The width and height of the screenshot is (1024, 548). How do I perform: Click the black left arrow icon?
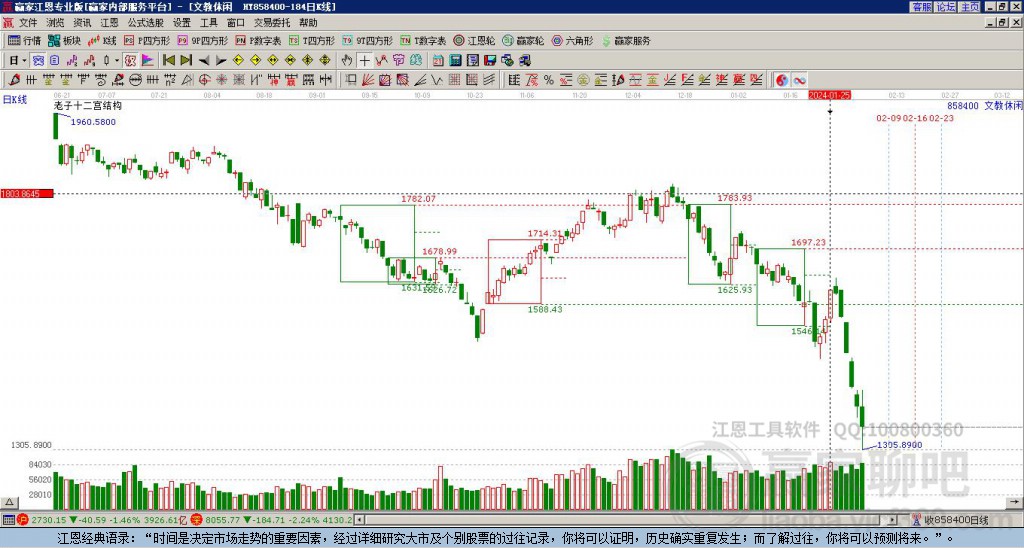204,61
